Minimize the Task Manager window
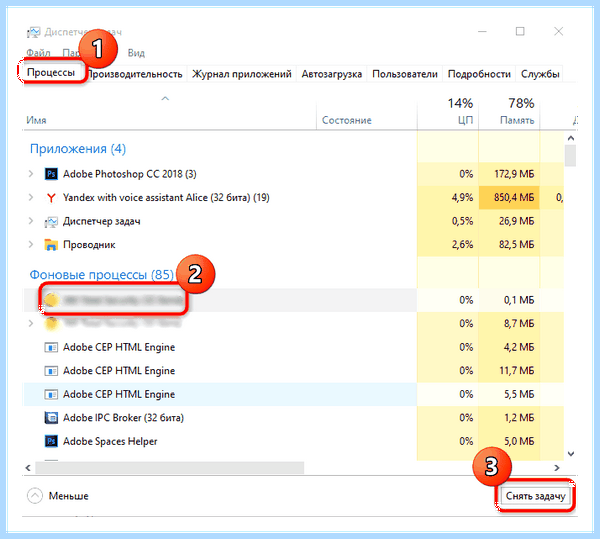Screen dimensions: 600x539 [482, 31]
